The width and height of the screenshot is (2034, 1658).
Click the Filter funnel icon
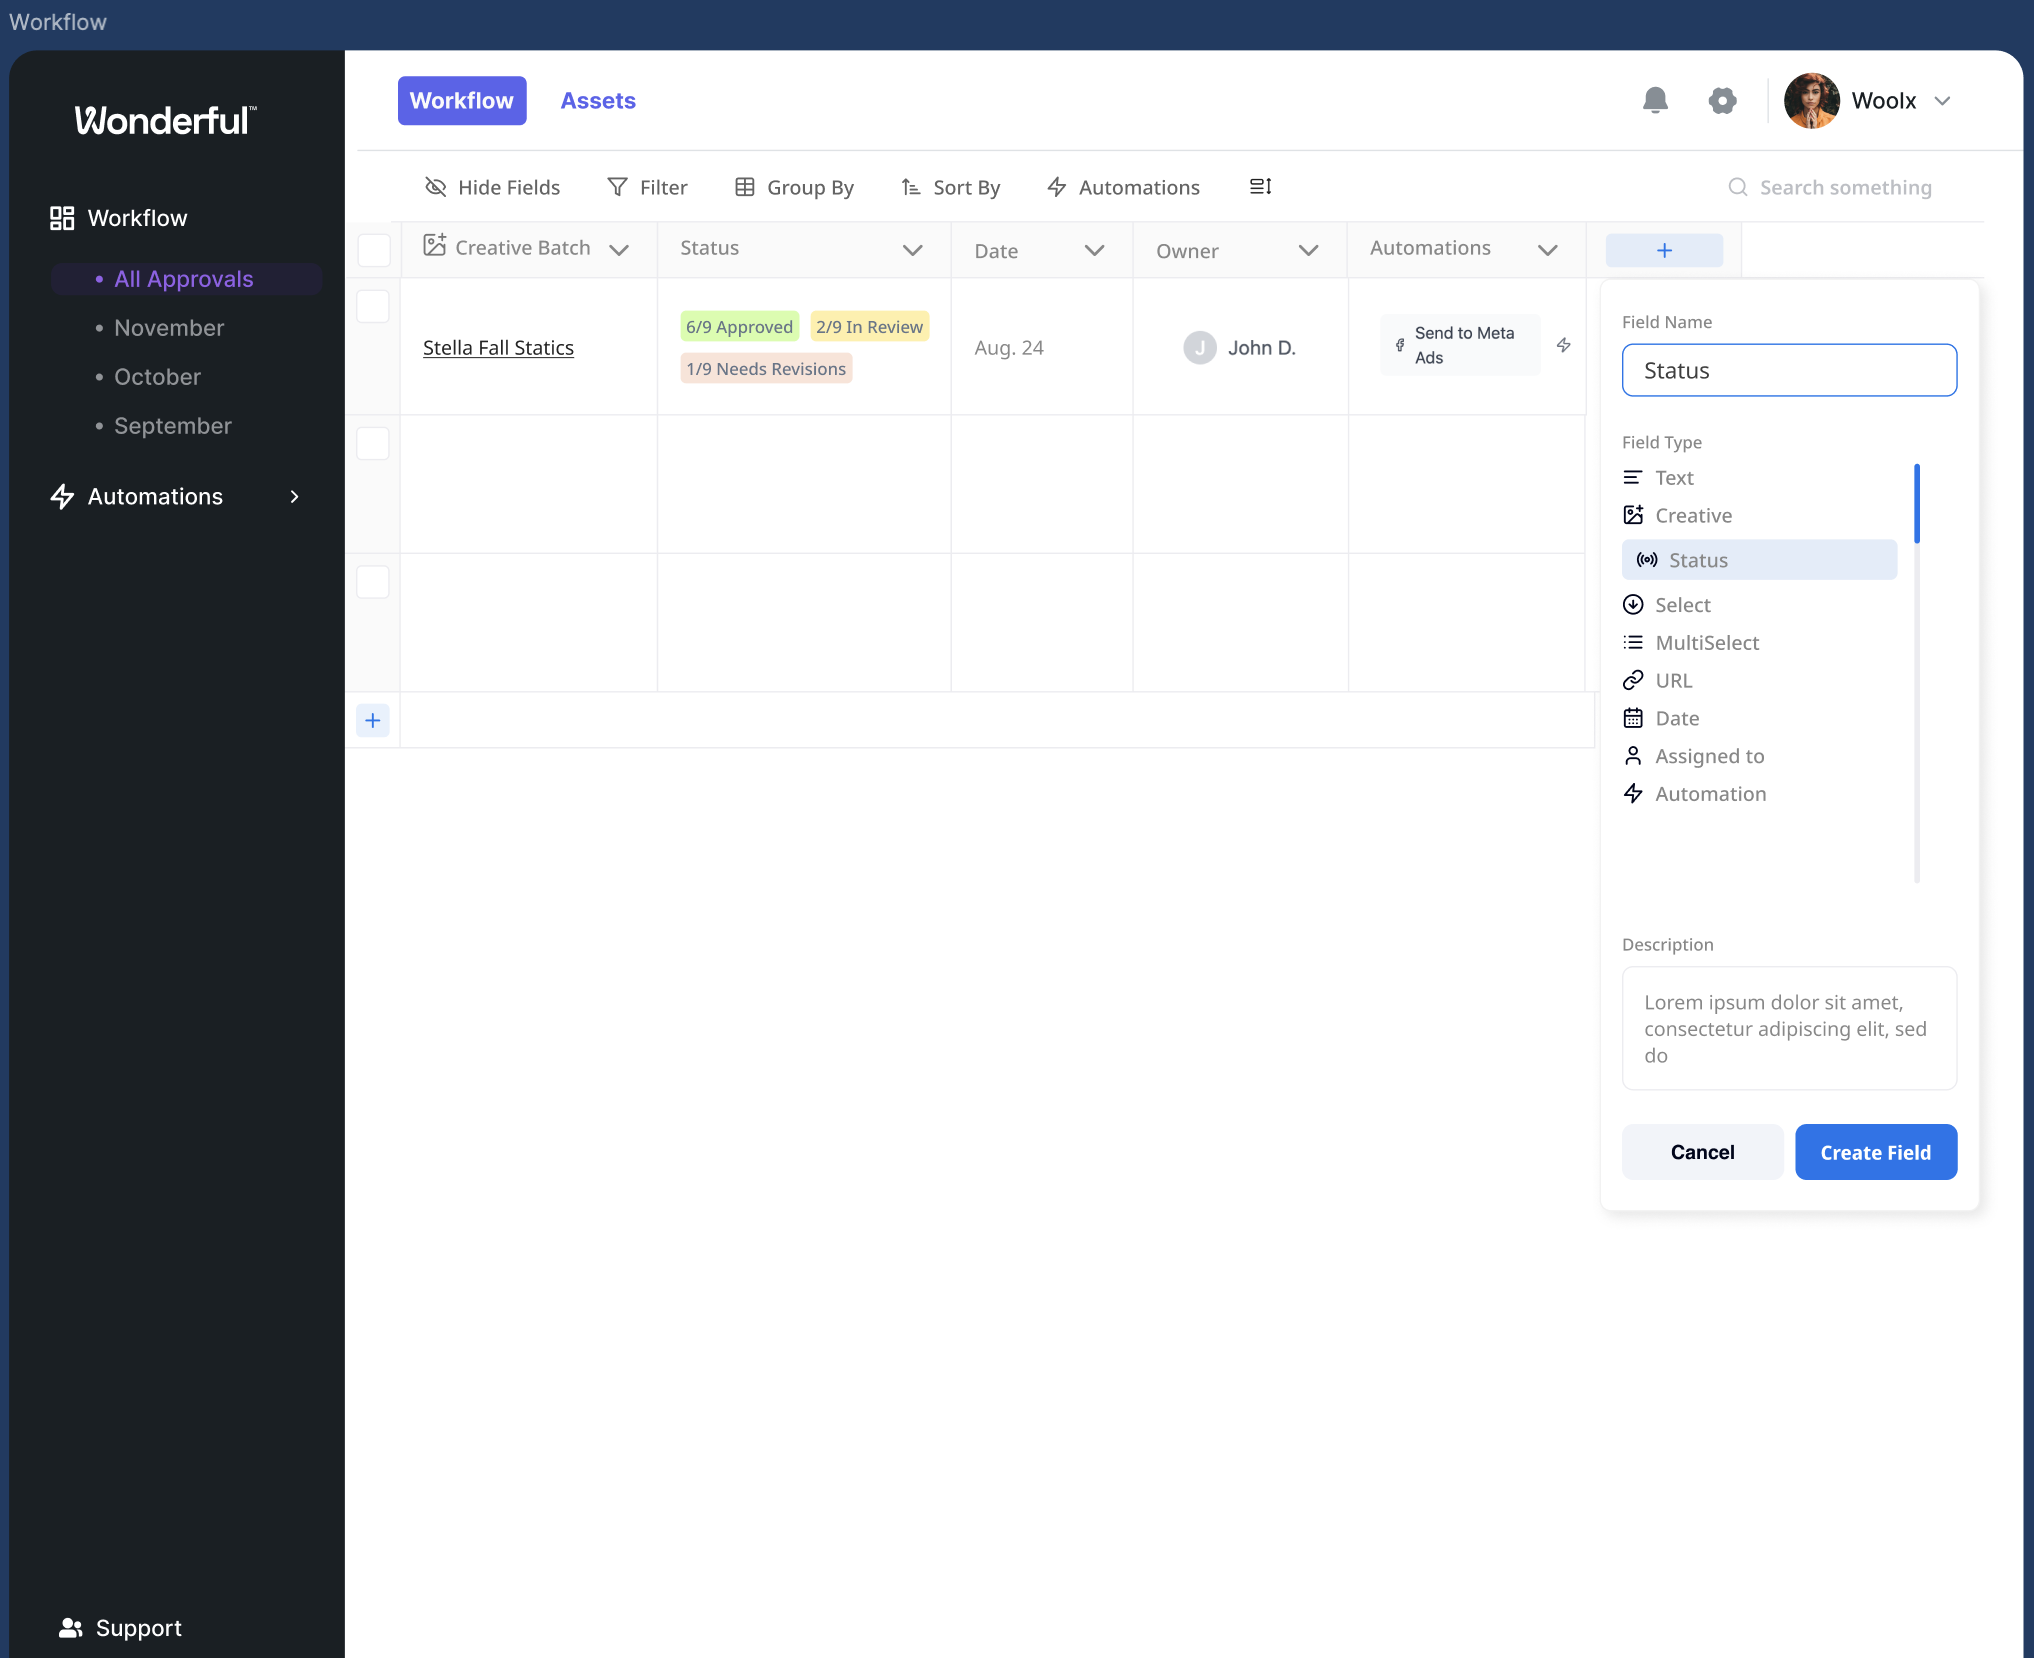pos(618,187)
